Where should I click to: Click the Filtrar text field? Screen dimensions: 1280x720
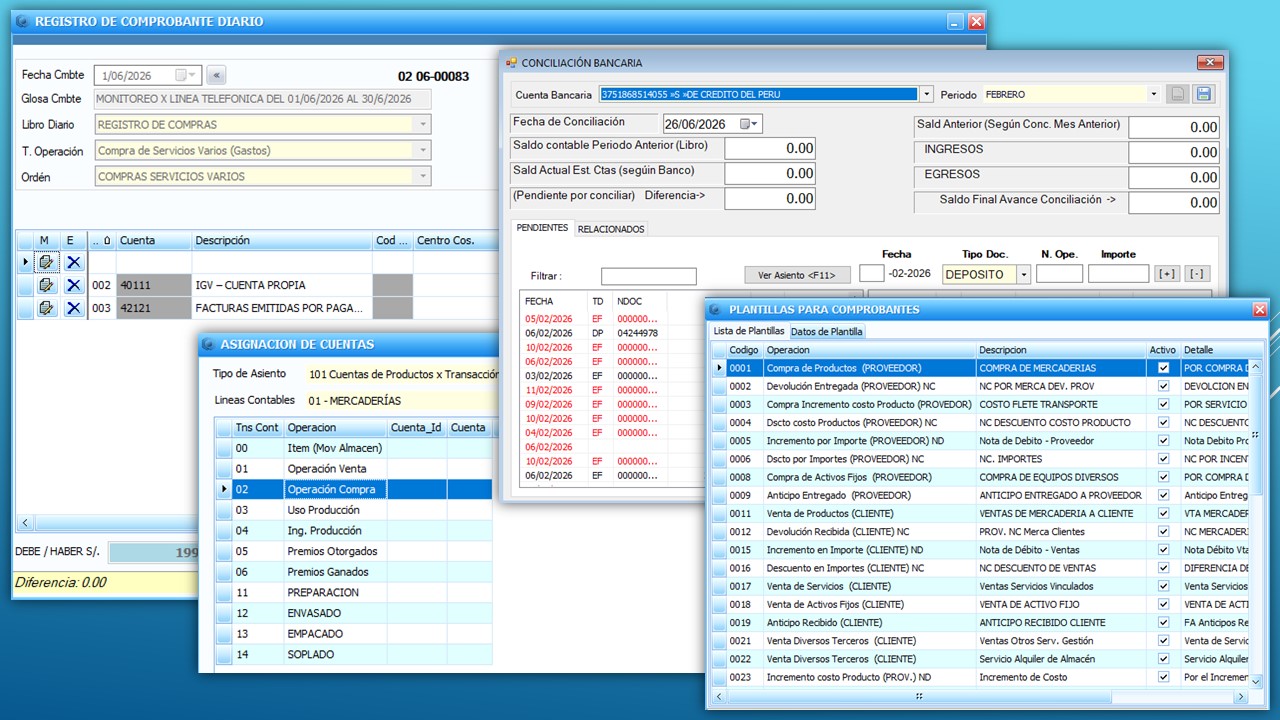649,276
